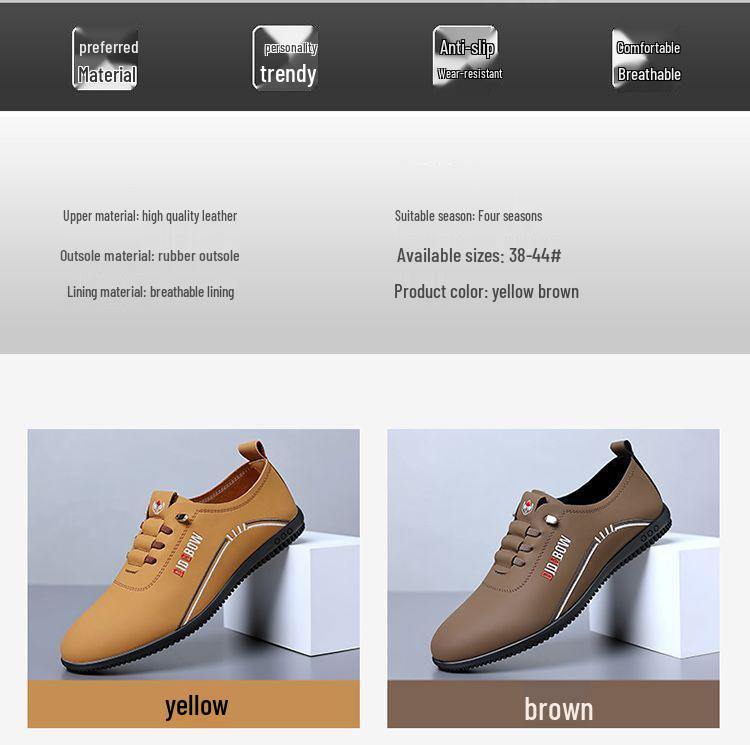Click the DIDBOW logo on yellow shoe
Viewport: 750px width, 745px height.
[x=188, y=554]
